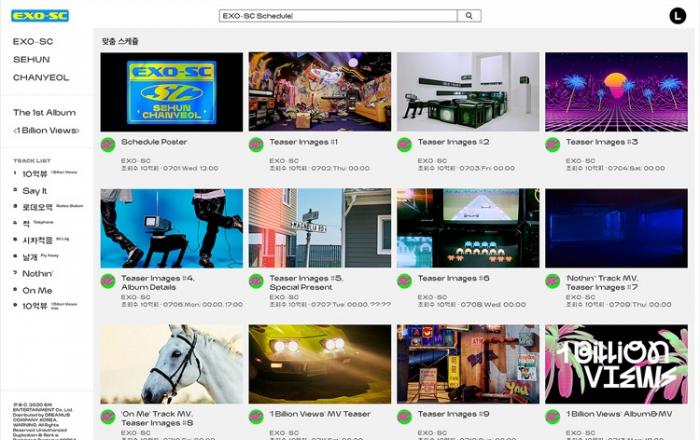
Task: Open the user profile avatar icon
Action: [x=677, y=16]
